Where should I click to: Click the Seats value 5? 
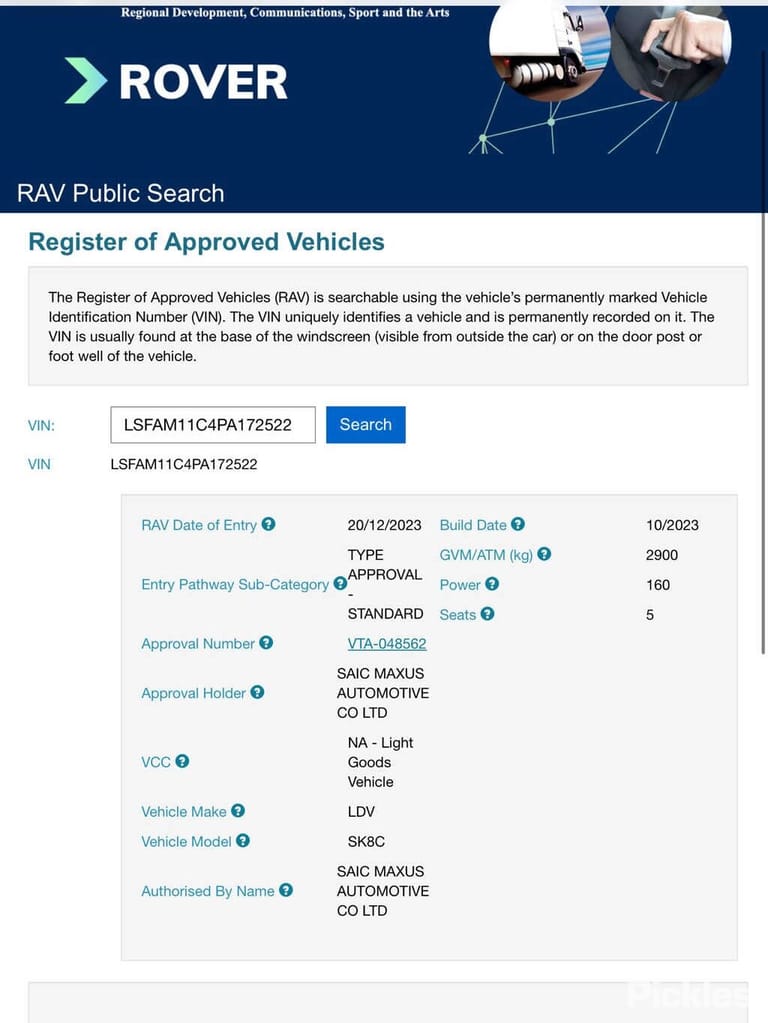(x=650, y=615)
